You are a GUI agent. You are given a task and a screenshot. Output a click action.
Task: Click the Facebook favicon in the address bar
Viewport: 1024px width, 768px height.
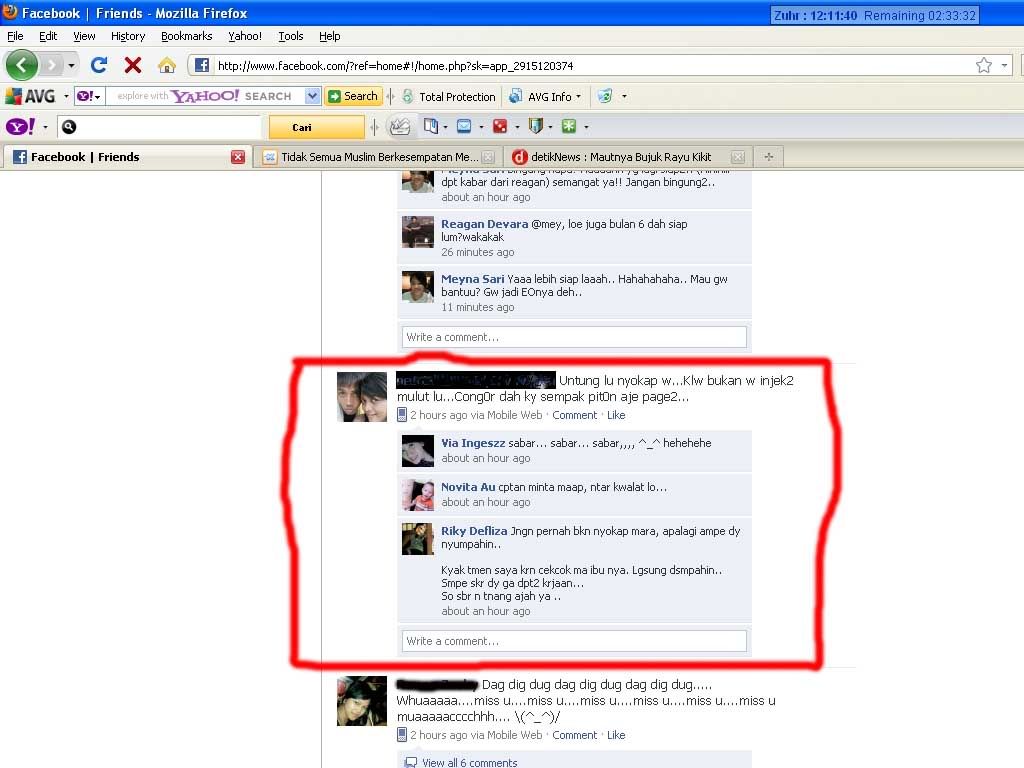pos(202,65)
